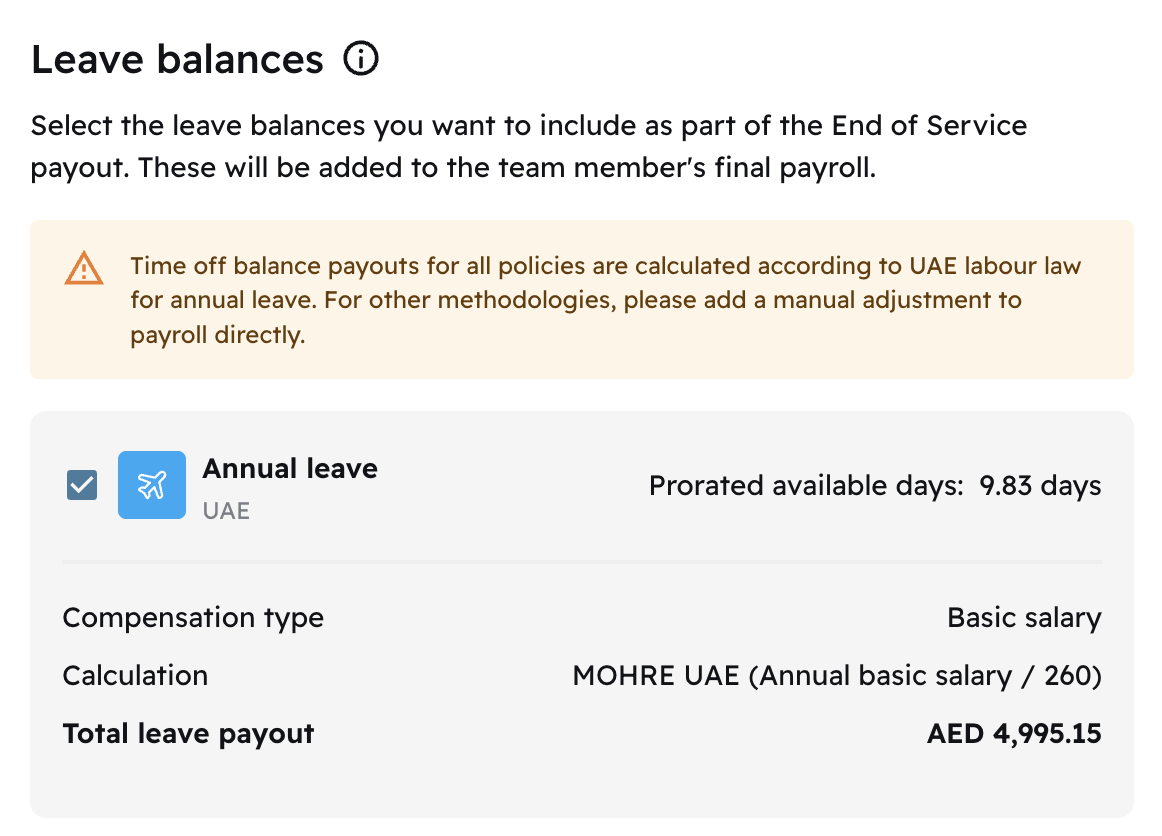Click the Basic salary value

point(1024,618)
